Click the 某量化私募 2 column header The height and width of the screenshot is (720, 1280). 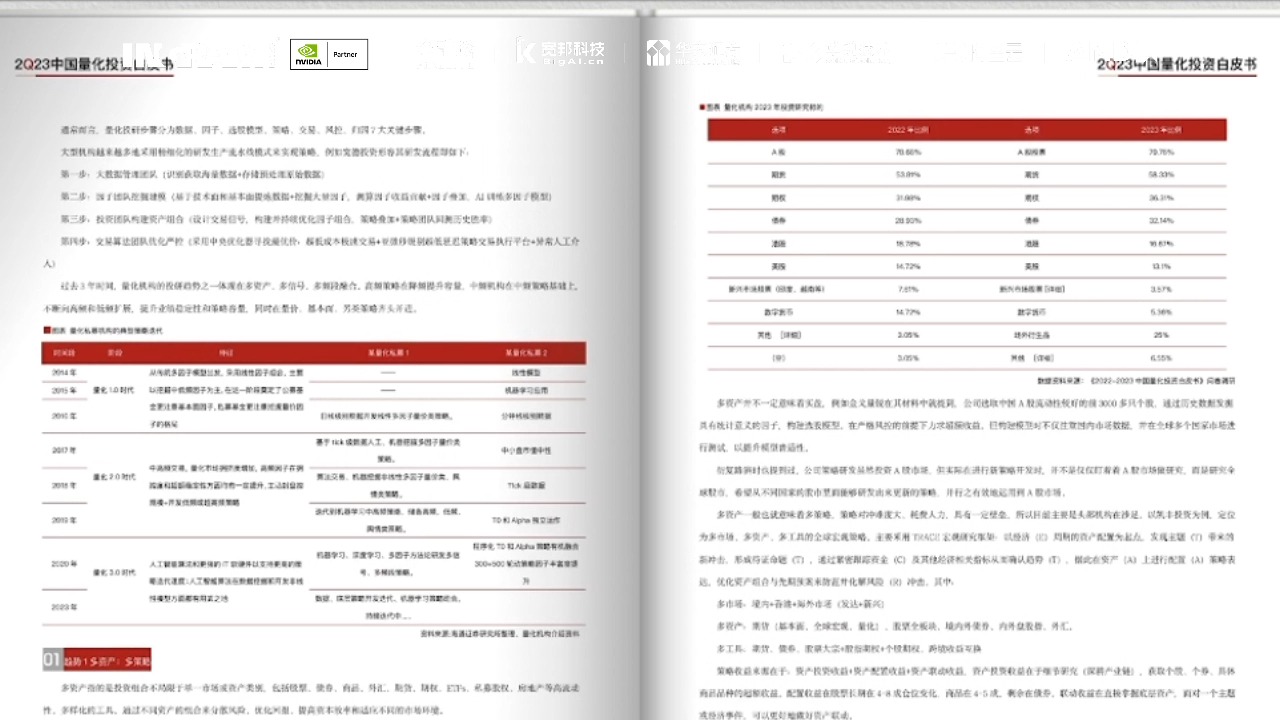click(526, 353)
